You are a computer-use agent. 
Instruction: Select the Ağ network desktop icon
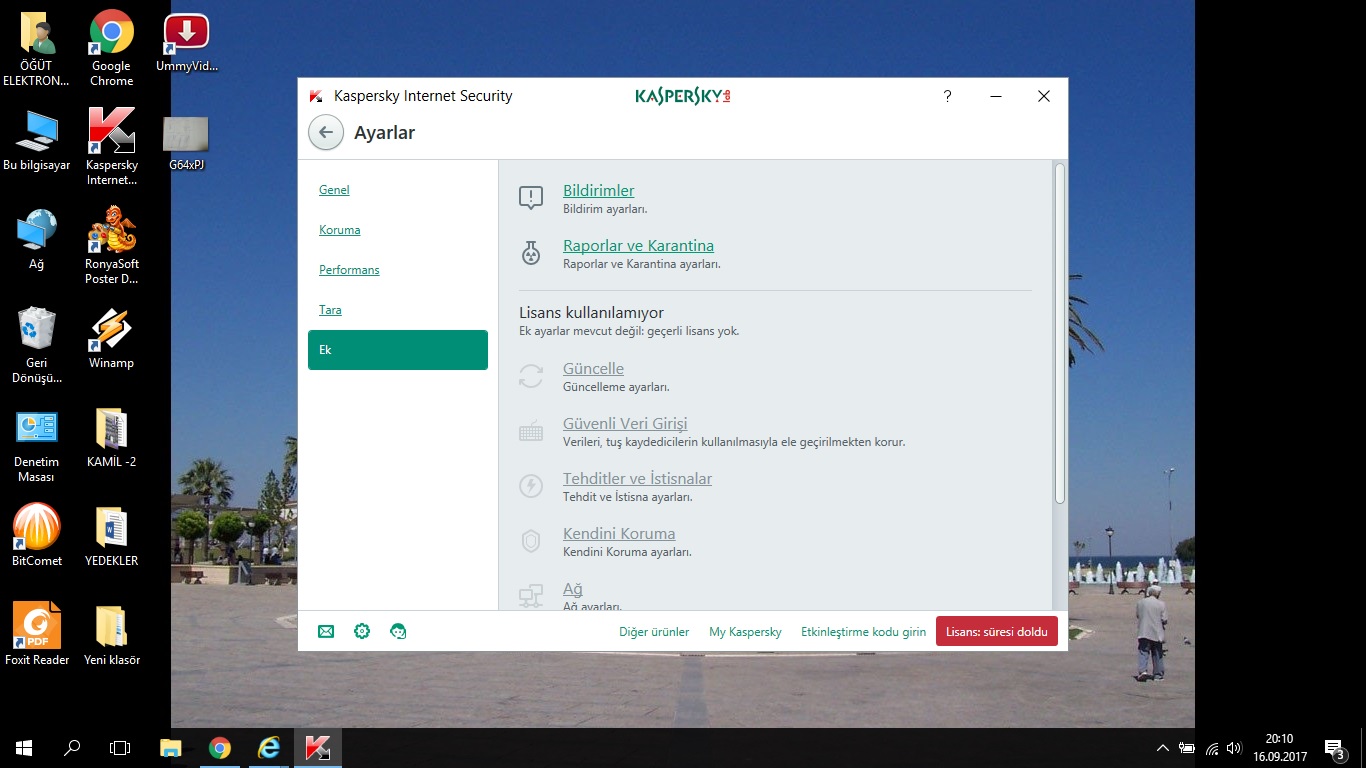point(37,239)
